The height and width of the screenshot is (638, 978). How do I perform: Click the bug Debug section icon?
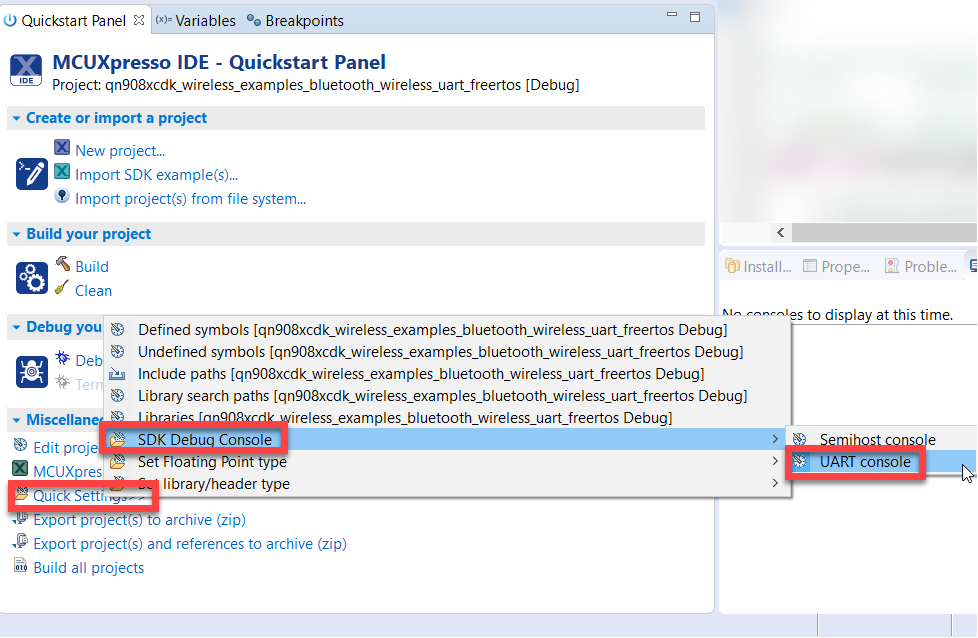(32, 372)
